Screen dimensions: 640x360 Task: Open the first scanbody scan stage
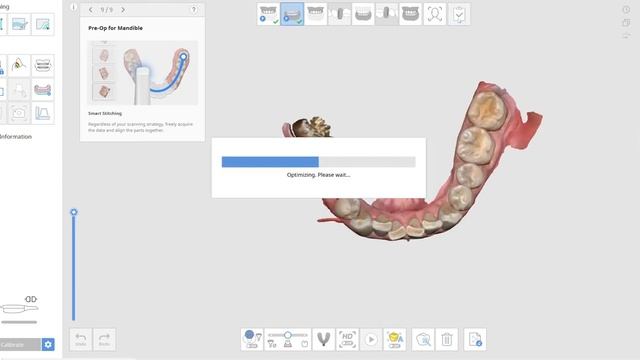click(x=339, y=14)
